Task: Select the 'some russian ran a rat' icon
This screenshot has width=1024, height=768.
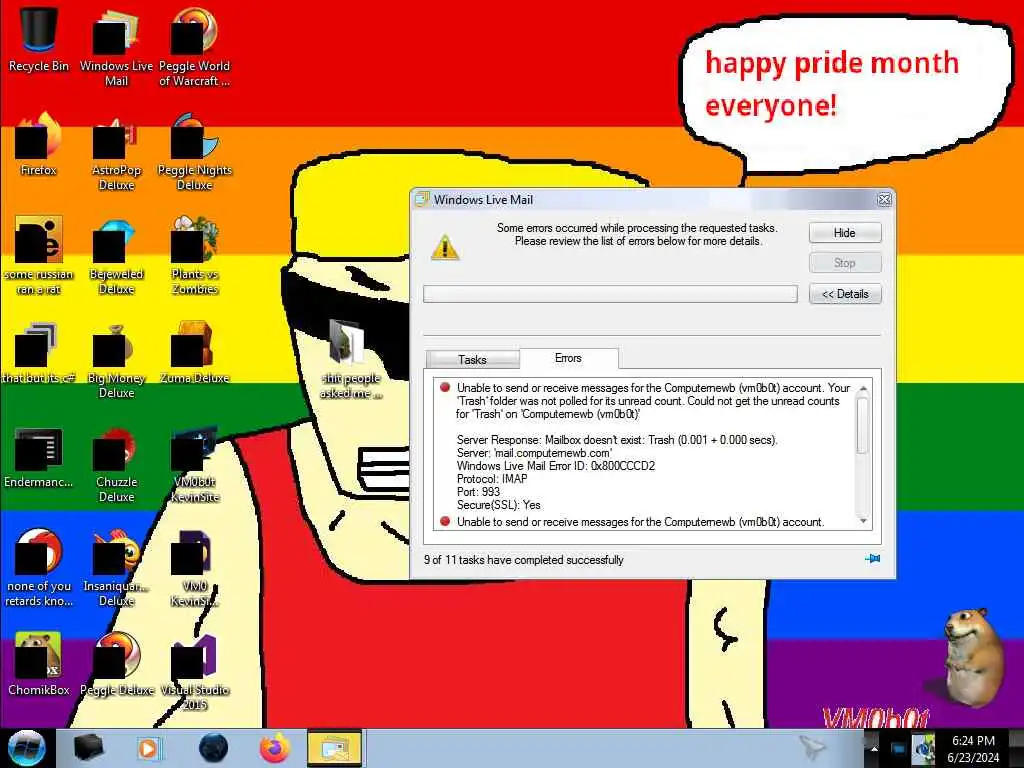Action: [39, 255]
